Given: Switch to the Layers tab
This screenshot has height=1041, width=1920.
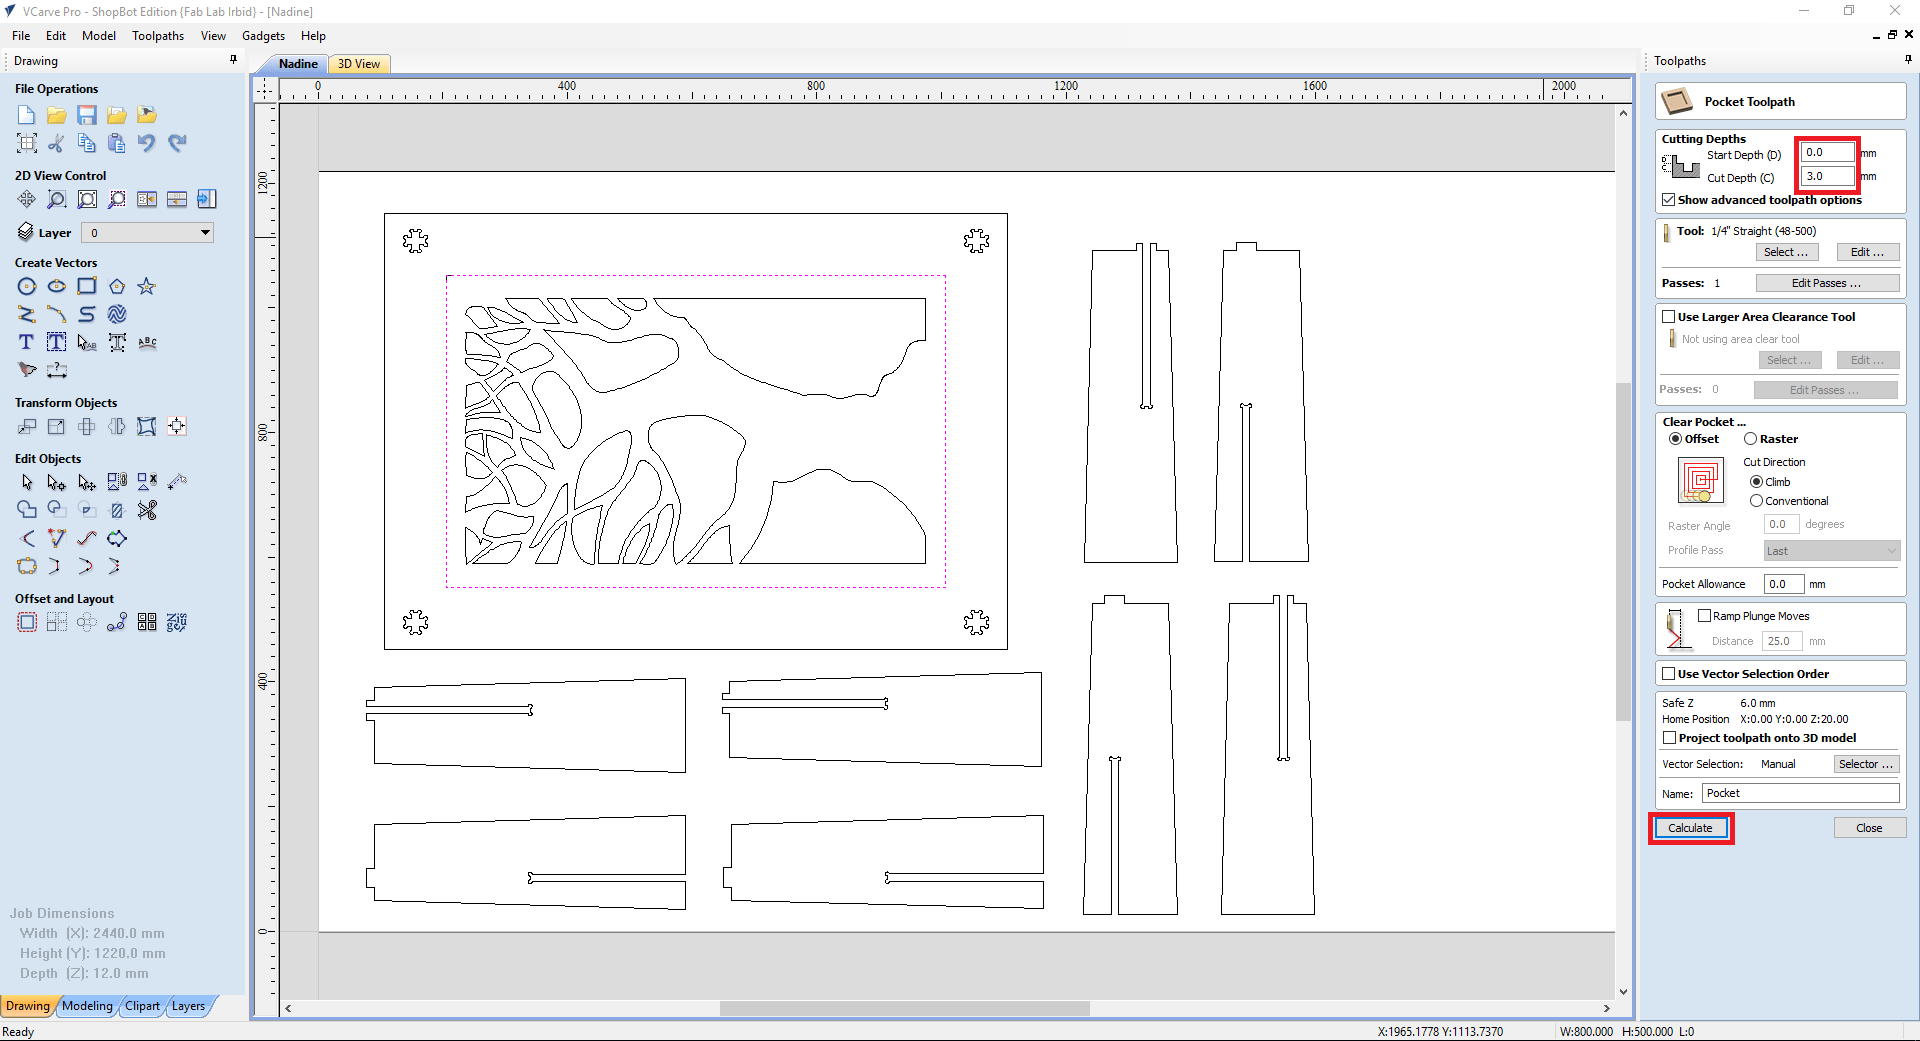Looking at the screenshot, I should pos(188,1006).
